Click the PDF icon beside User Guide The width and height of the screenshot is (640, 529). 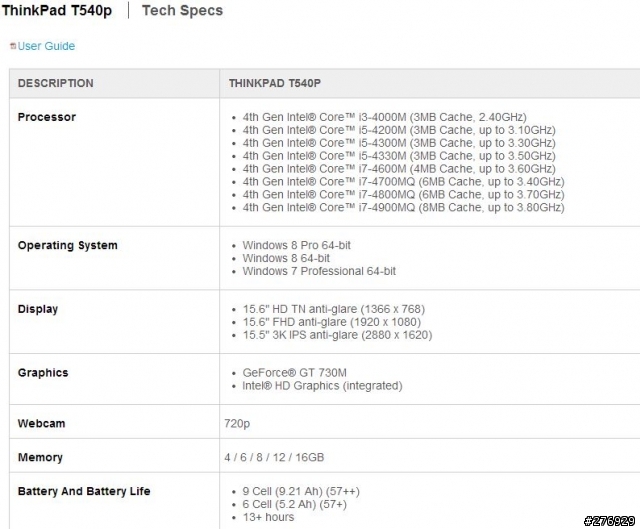13,46
